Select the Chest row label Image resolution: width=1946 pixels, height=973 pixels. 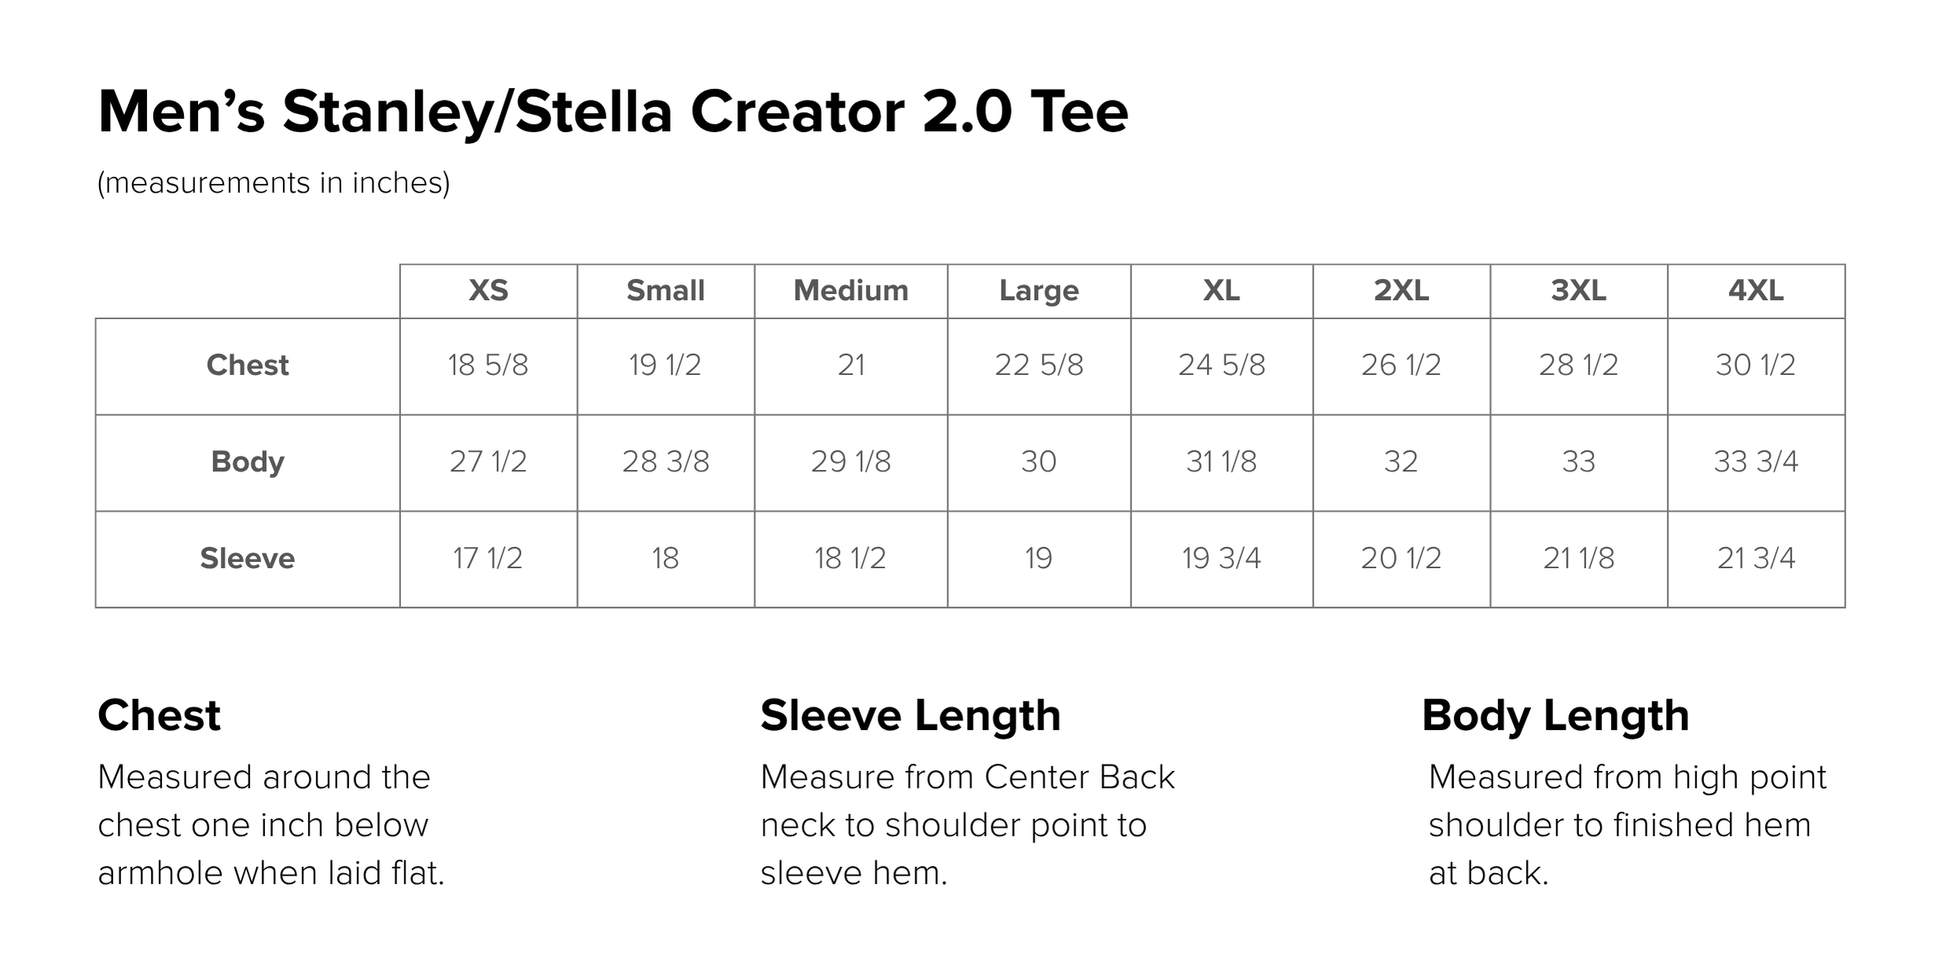click(247, 366)
